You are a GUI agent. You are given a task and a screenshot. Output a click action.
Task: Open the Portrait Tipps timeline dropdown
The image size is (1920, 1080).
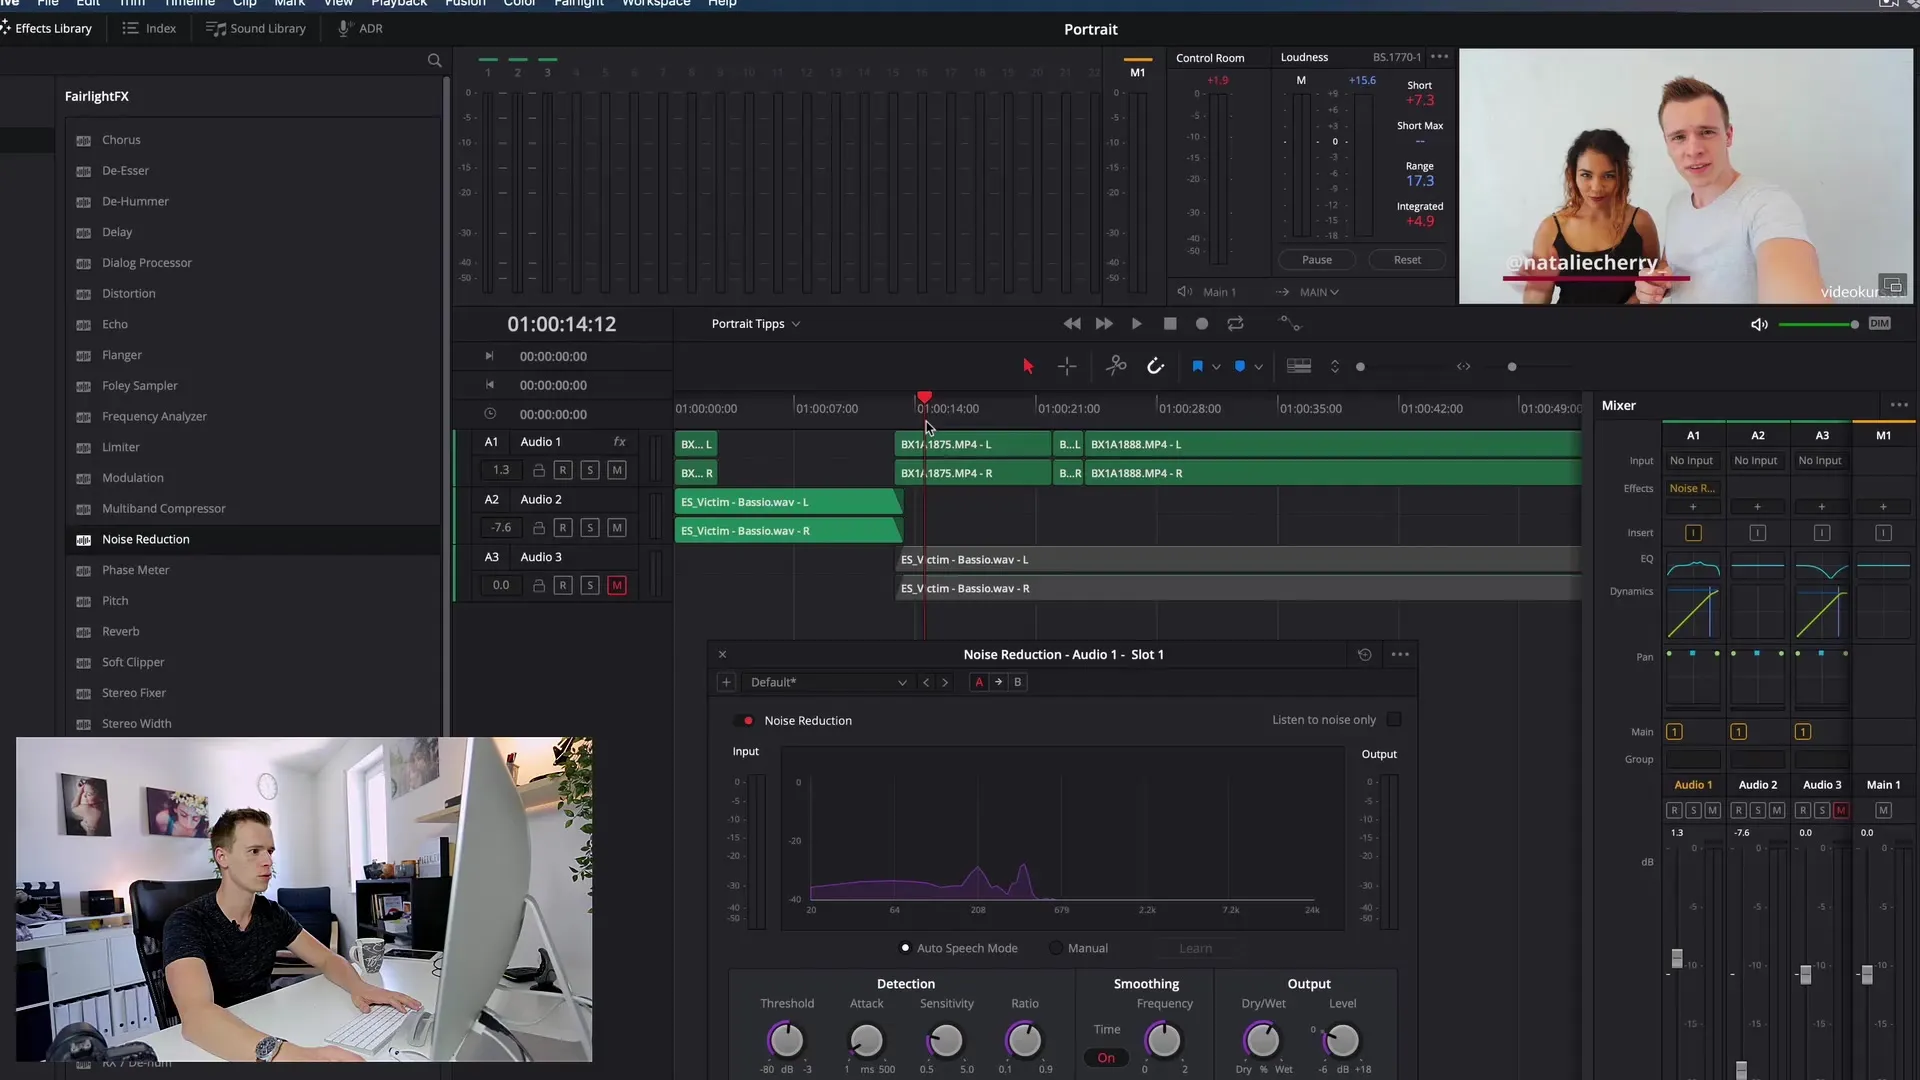pyautogui.click(x=756, y=324)
